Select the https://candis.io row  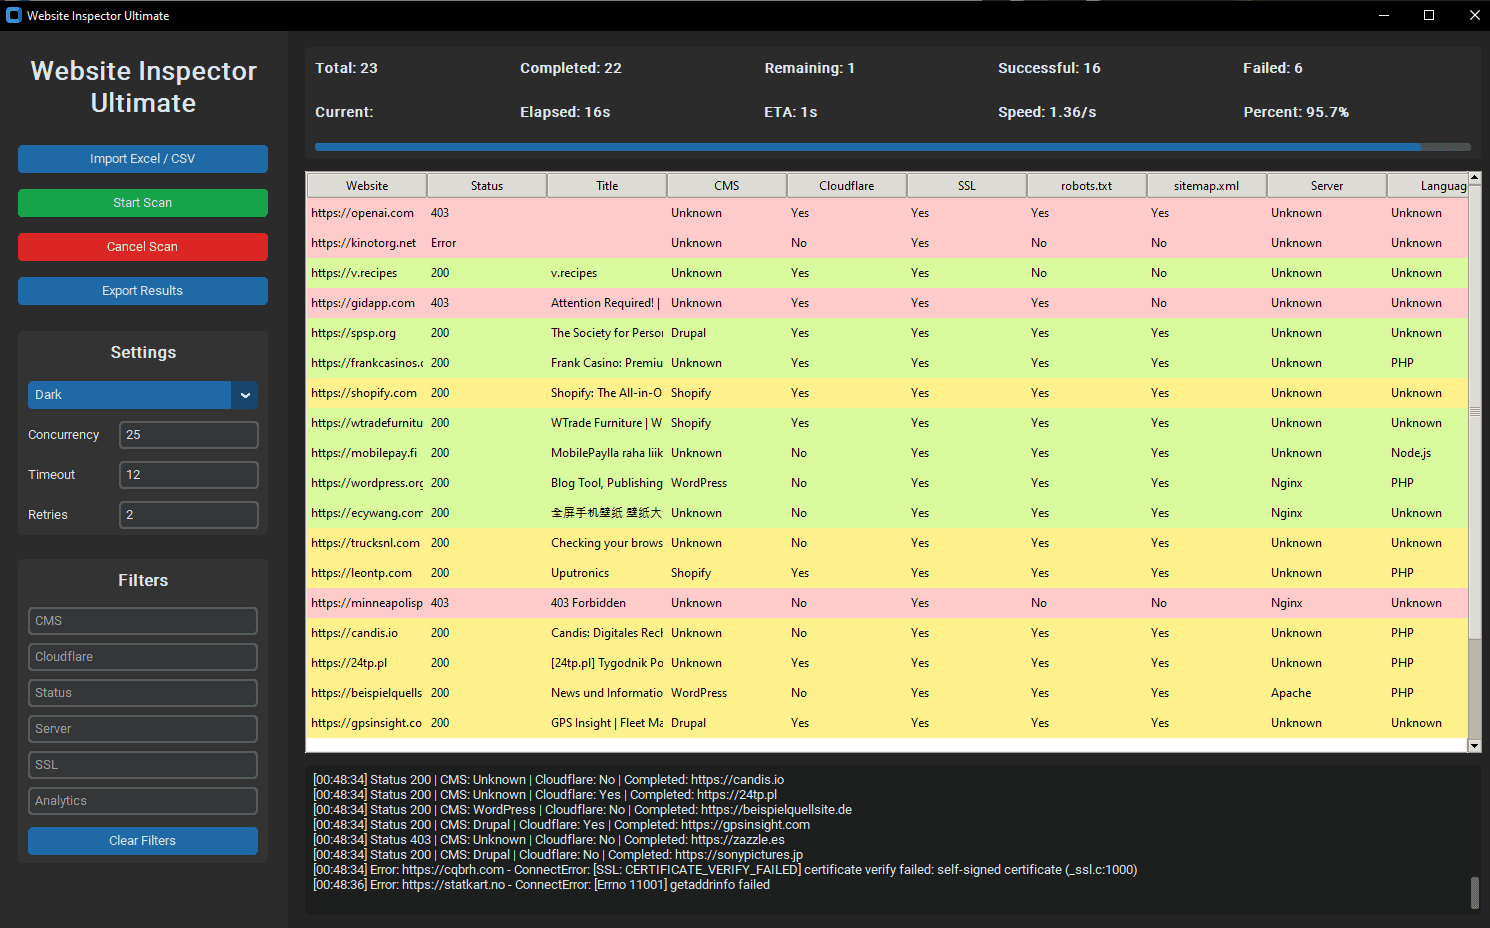pos(887,633)
